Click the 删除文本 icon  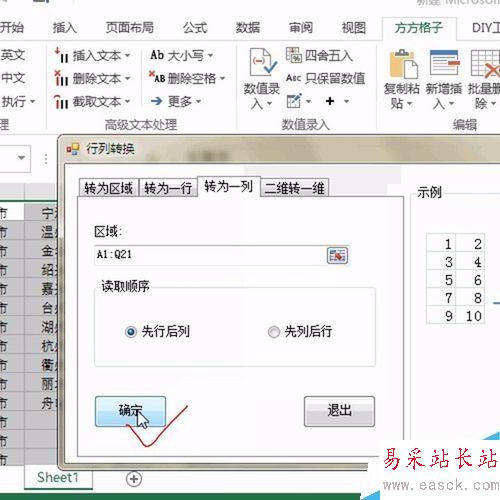click(61, 79)
